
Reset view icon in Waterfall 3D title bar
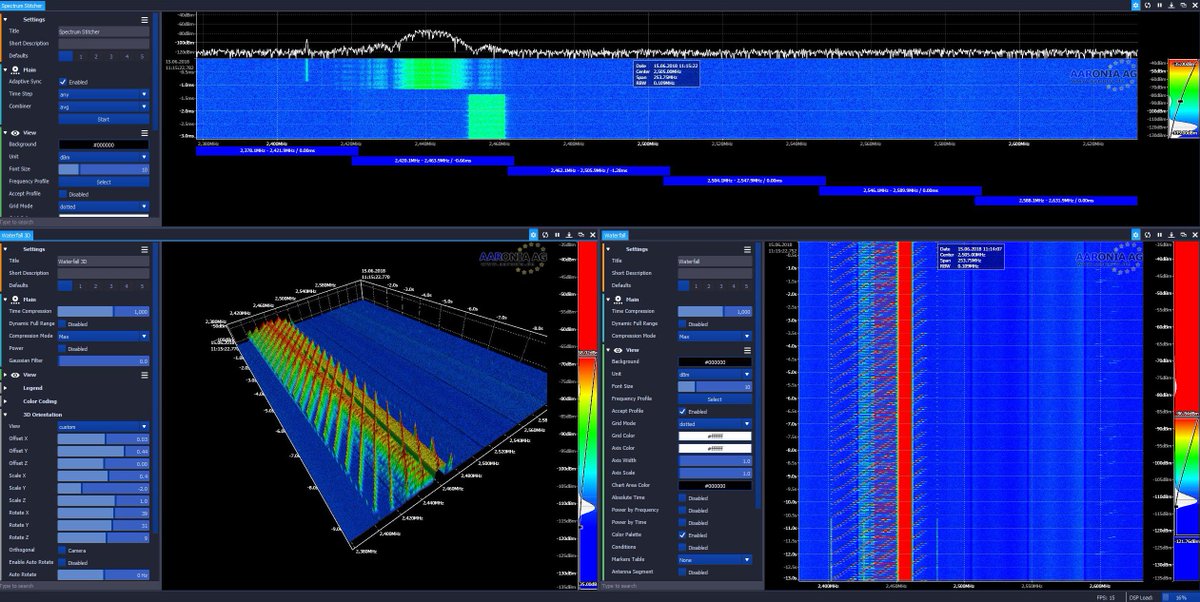544,234
